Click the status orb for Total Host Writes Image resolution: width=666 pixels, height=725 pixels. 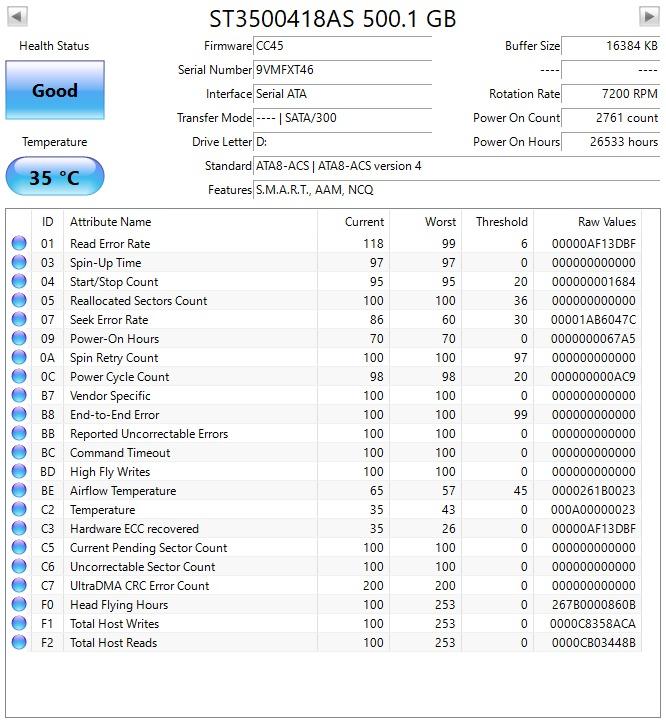(x=19, y=623)
